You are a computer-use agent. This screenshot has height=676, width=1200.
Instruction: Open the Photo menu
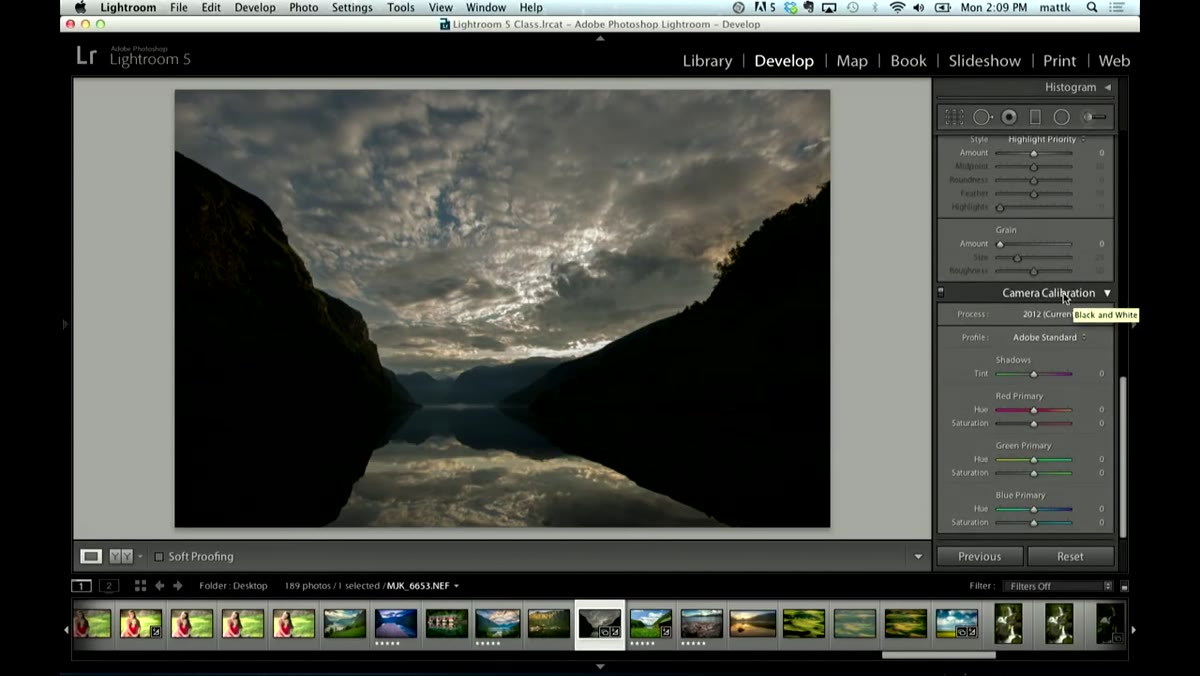304,8
